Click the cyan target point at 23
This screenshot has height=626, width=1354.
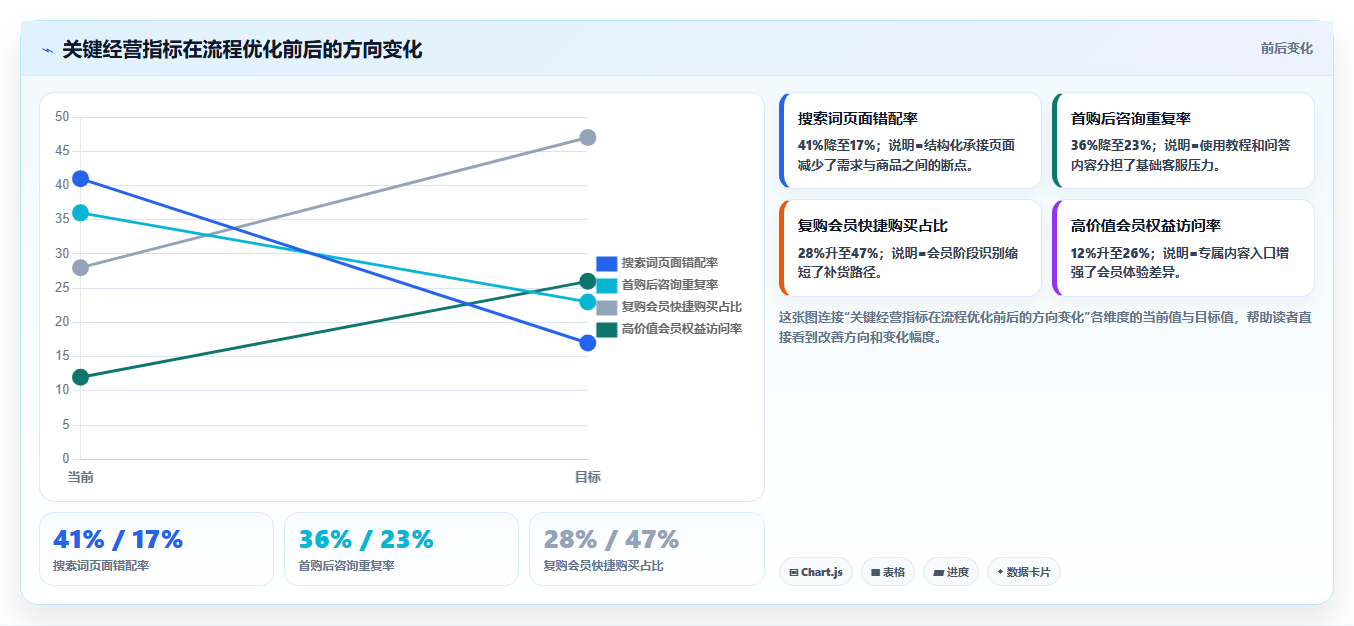(x=588, y=302)
